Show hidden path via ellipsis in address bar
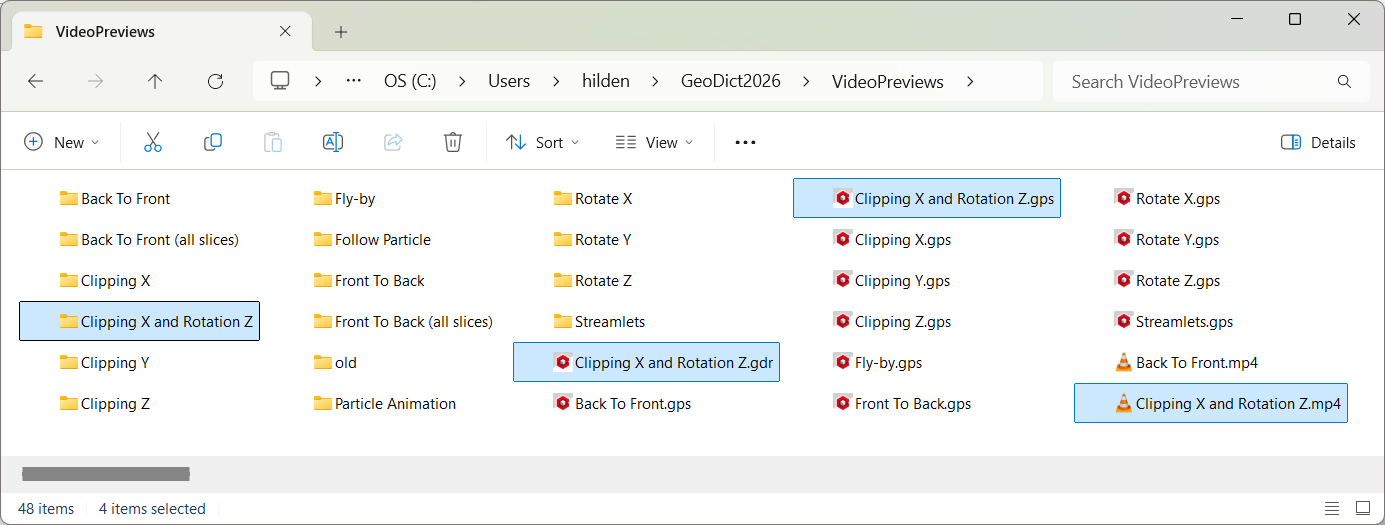This screenshot has width=1385, height=525. (x=353, y=82)
